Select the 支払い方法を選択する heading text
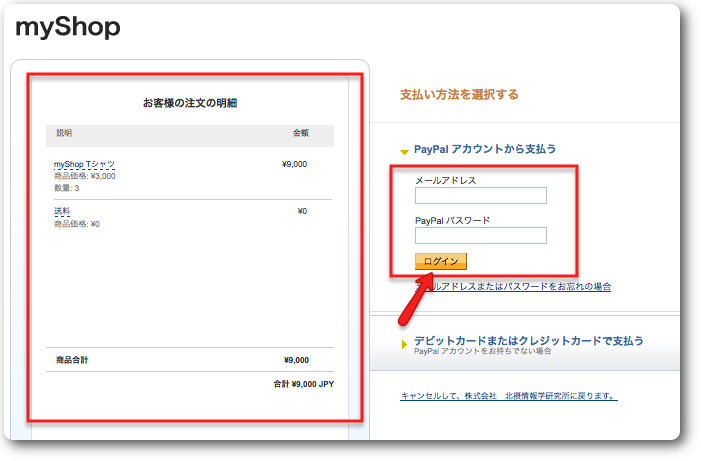The image size is (701, 461). pyautogui.click(x=459, y=94)
